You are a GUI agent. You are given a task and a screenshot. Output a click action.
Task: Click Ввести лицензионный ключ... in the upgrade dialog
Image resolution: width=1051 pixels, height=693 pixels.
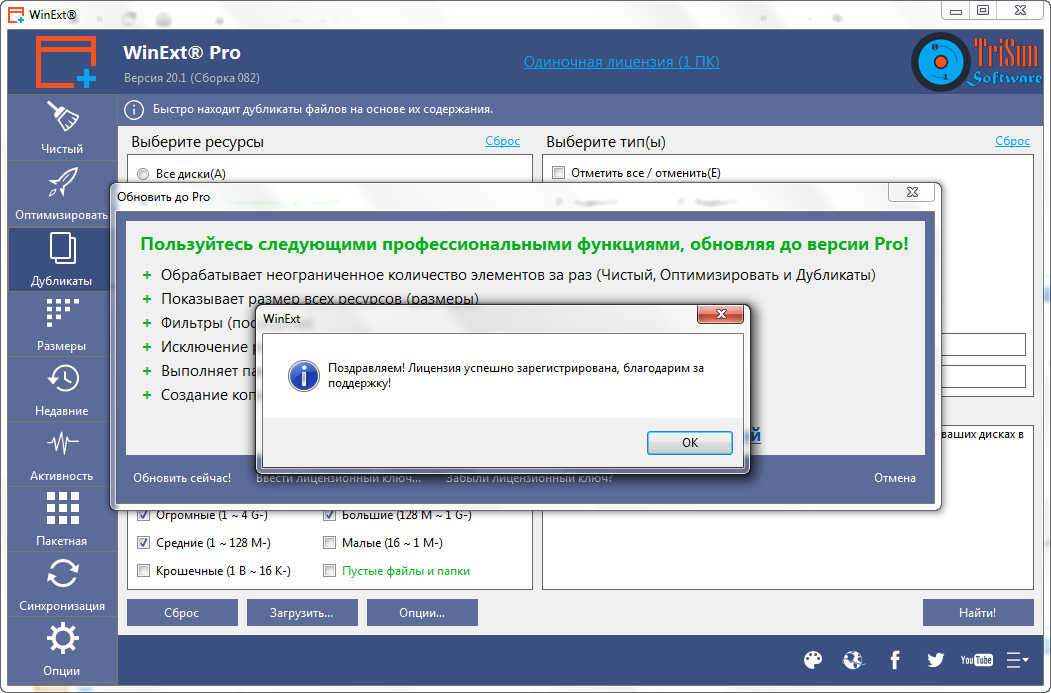point(338,478)
